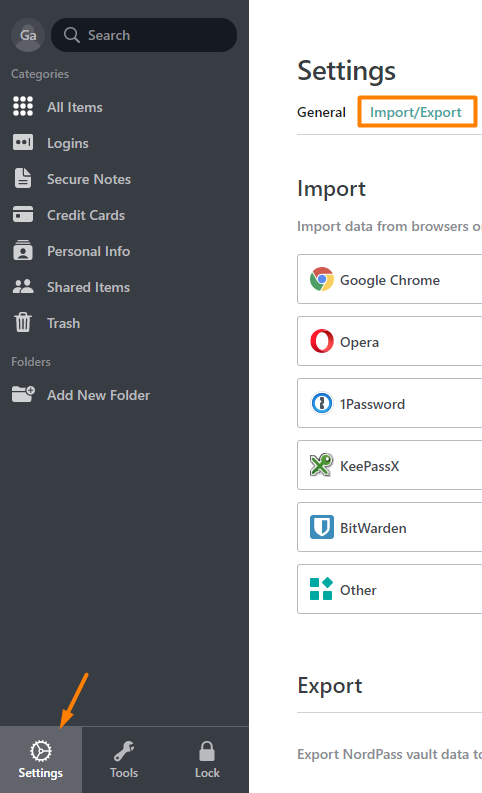Click the Google Chrome logo icon
Screen dimensions: 482x793
(x=322, y=279)
